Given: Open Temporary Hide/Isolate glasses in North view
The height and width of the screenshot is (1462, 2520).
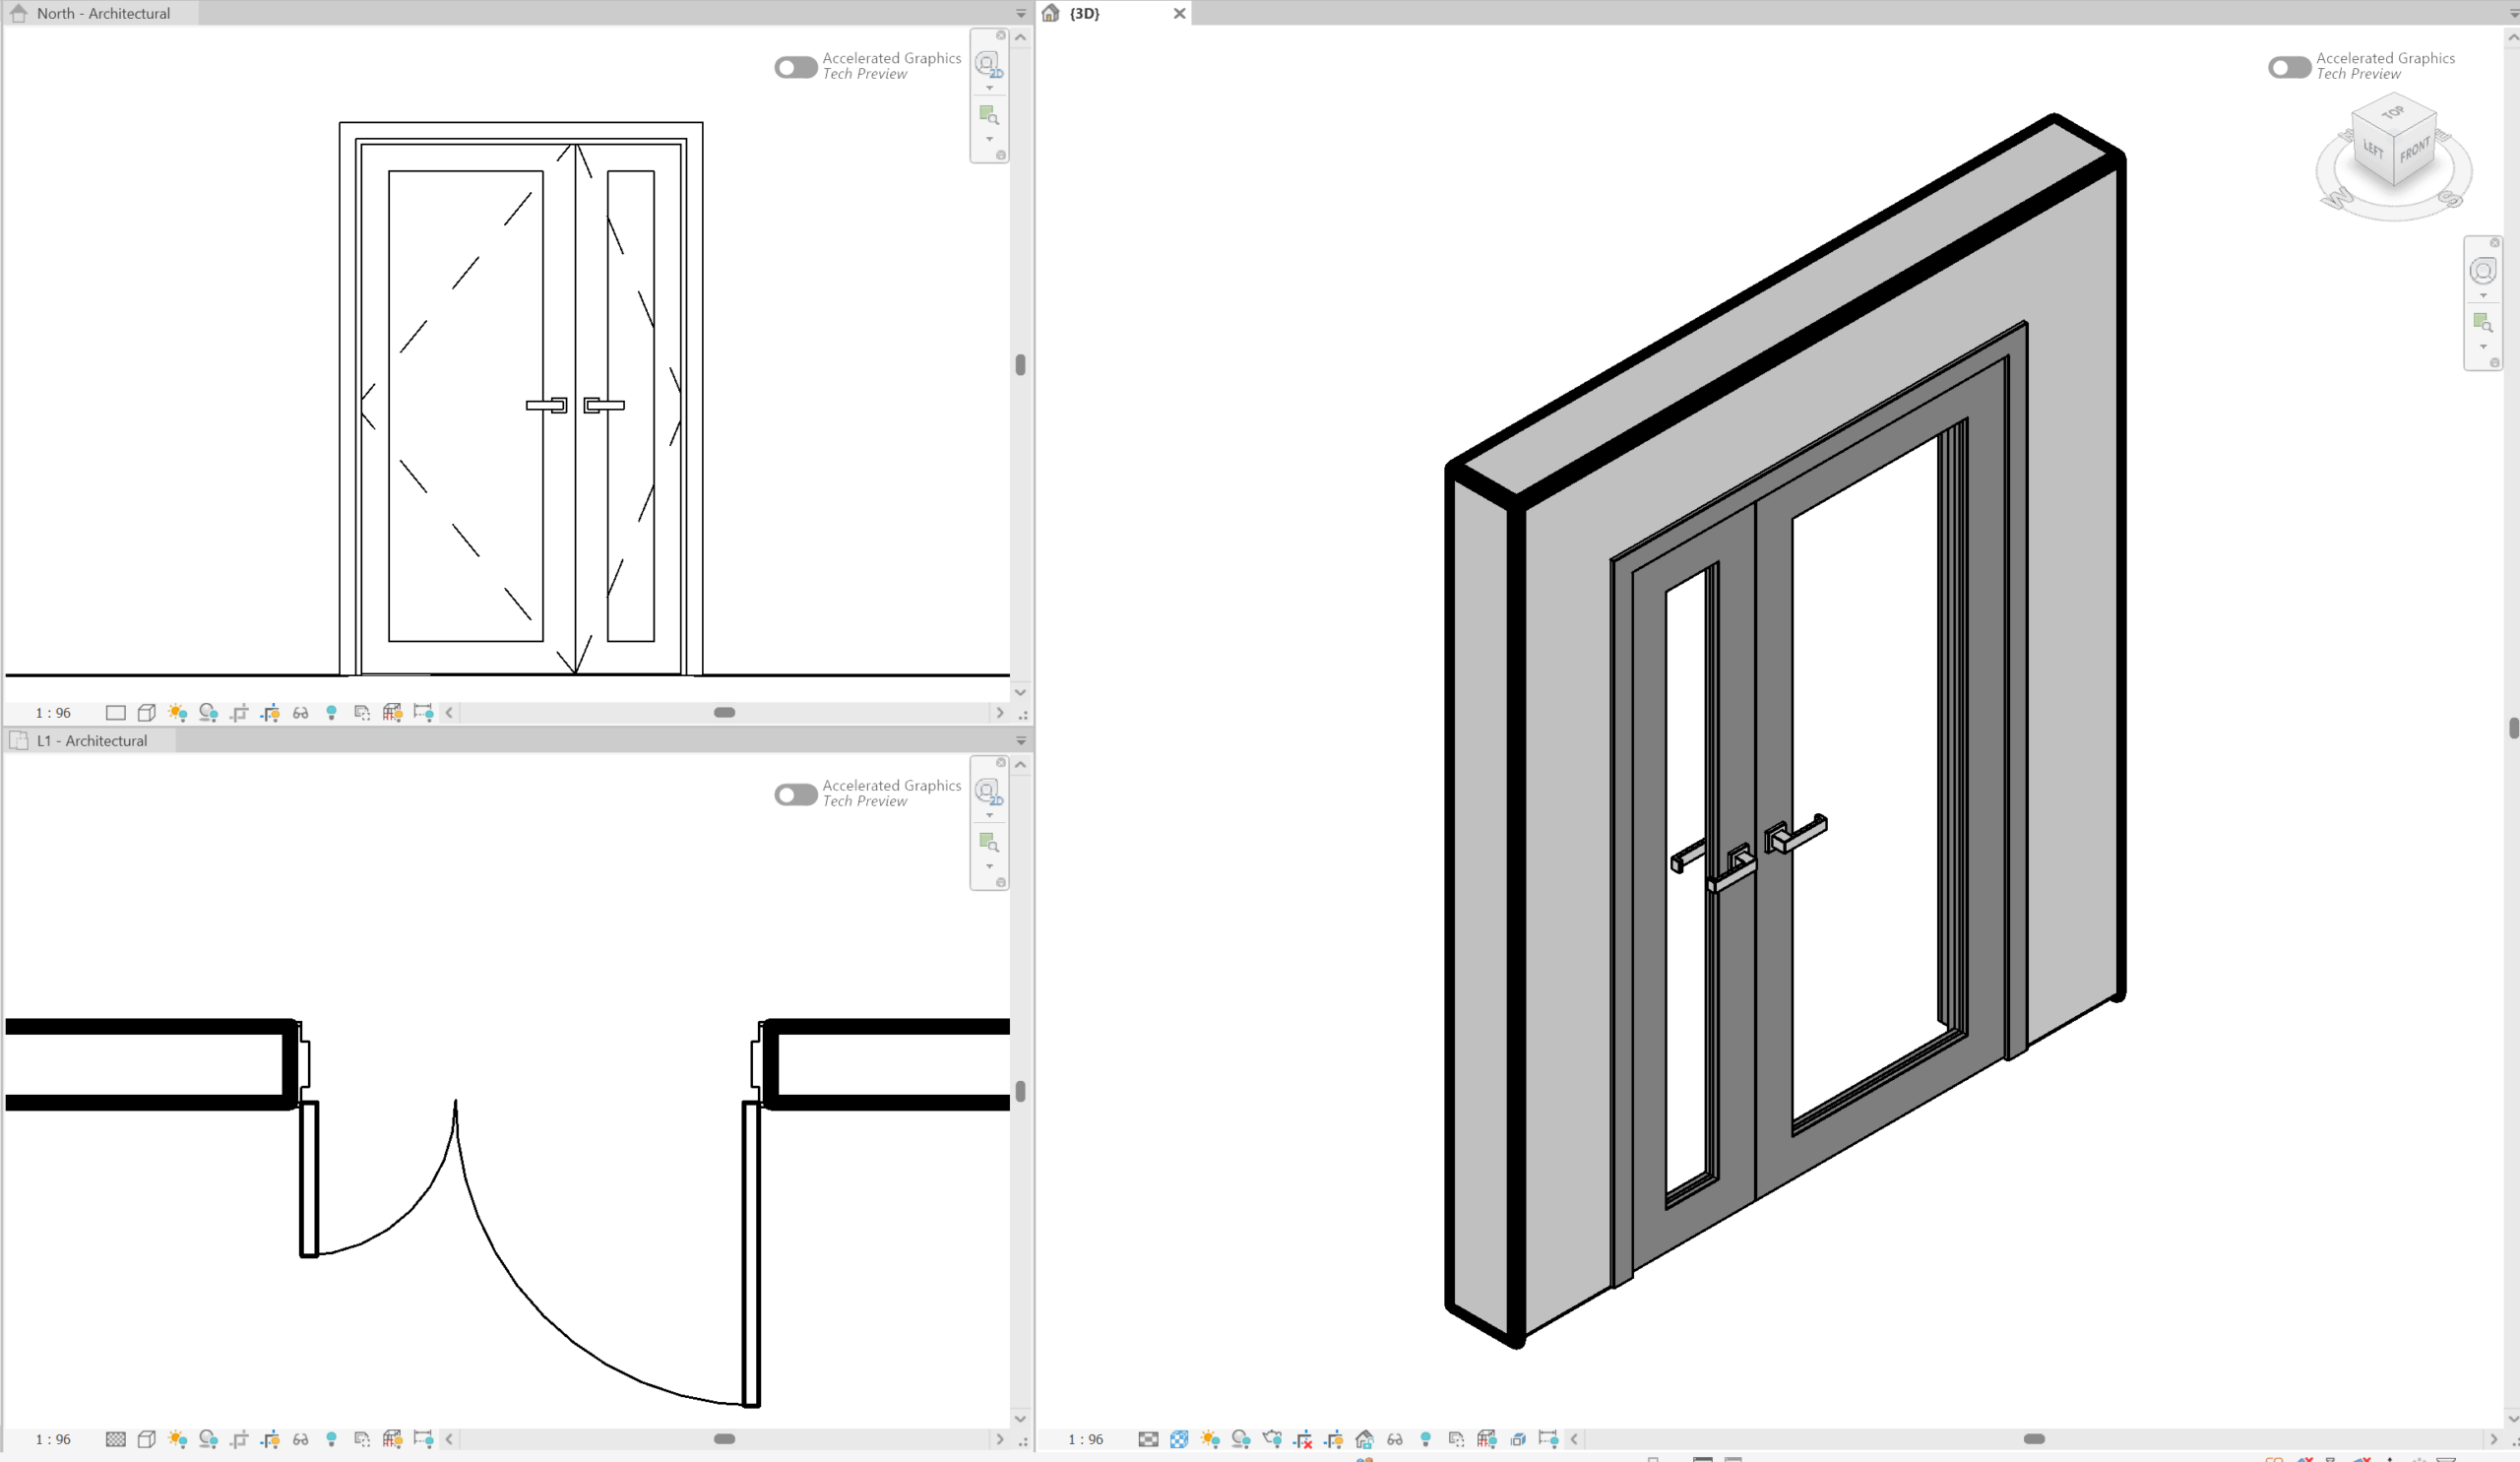Looking at the screenshot, I should pyautogui.click(x=300, y=713).
